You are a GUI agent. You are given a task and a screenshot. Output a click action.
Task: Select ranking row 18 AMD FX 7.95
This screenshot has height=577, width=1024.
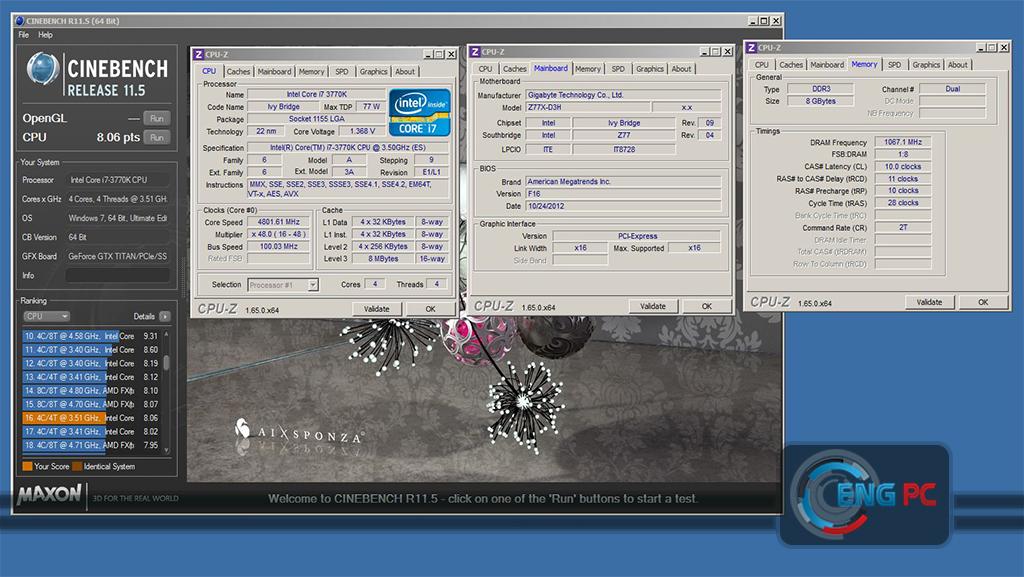click(x=91, y=445)
